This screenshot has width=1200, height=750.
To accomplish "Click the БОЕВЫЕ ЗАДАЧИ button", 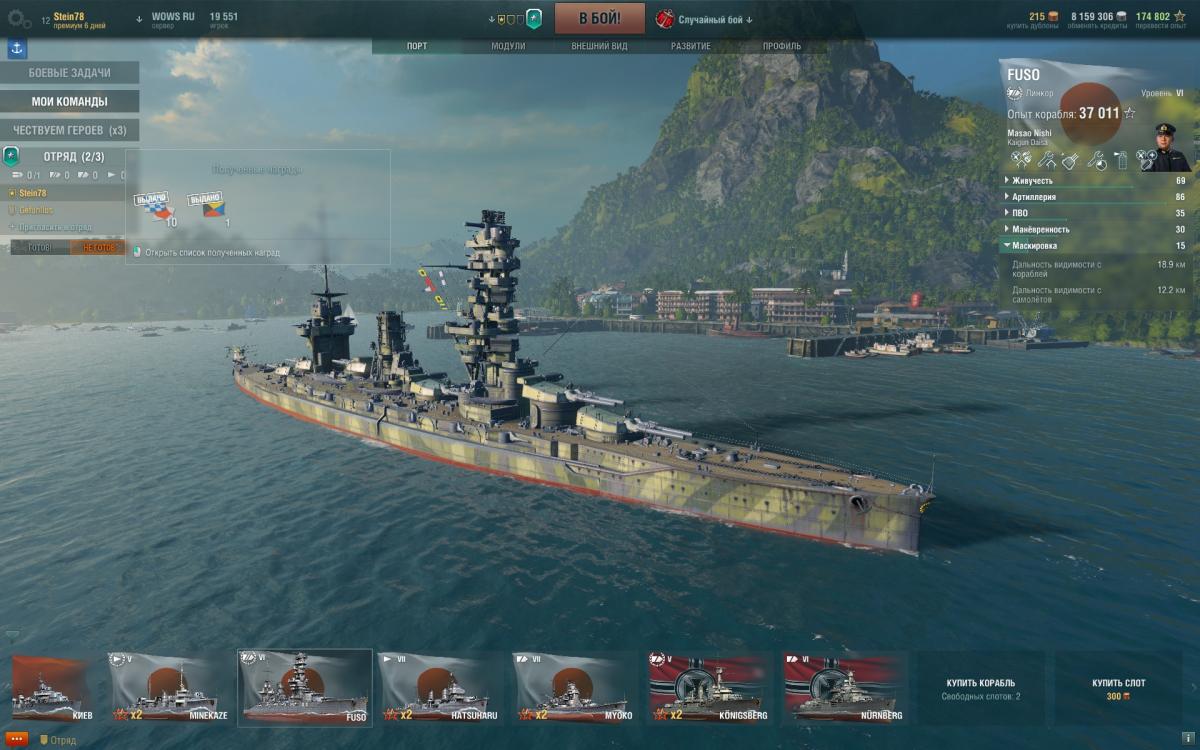I will click(x=69, y=73).
